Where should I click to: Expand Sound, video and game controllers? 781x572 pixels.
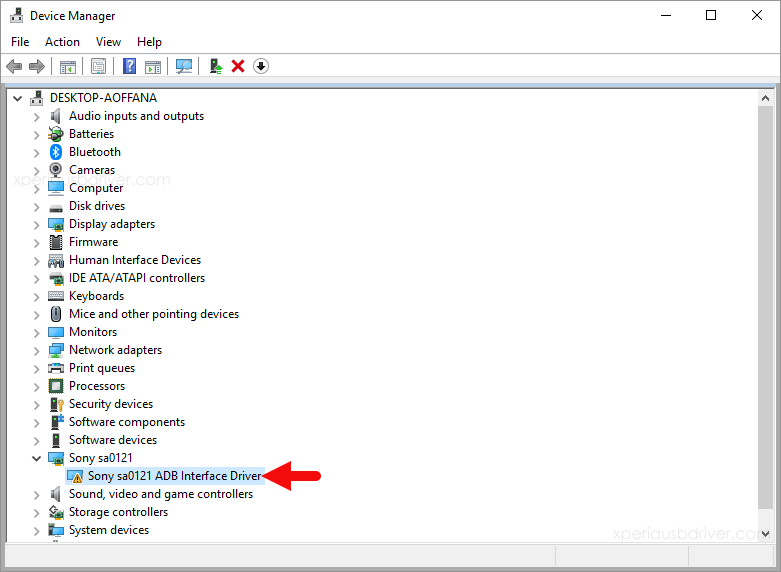[36, 494]
